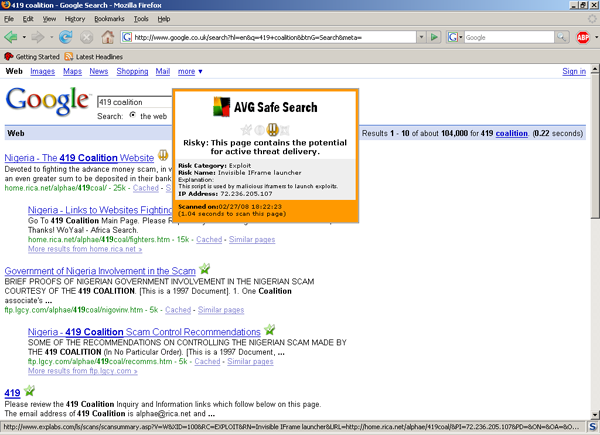Click the greyed Stop loading icon
The height and width of the screenshot is (435, 600).
tap(86, 37)
